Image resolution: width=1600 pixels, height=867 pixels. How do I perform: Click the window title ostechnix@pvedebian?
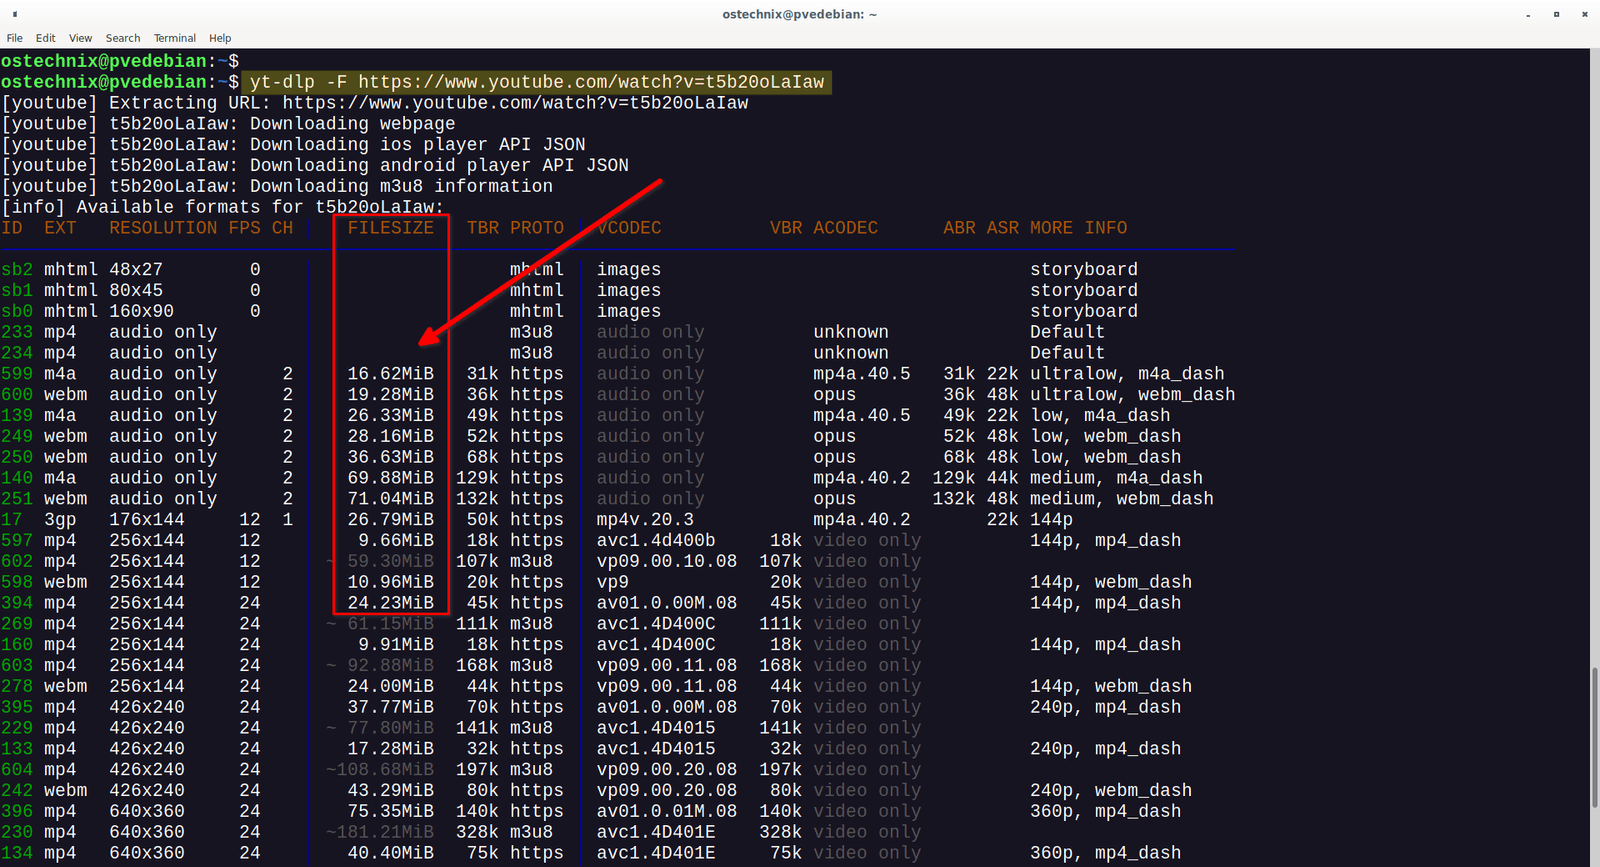[x=799, y=14]
